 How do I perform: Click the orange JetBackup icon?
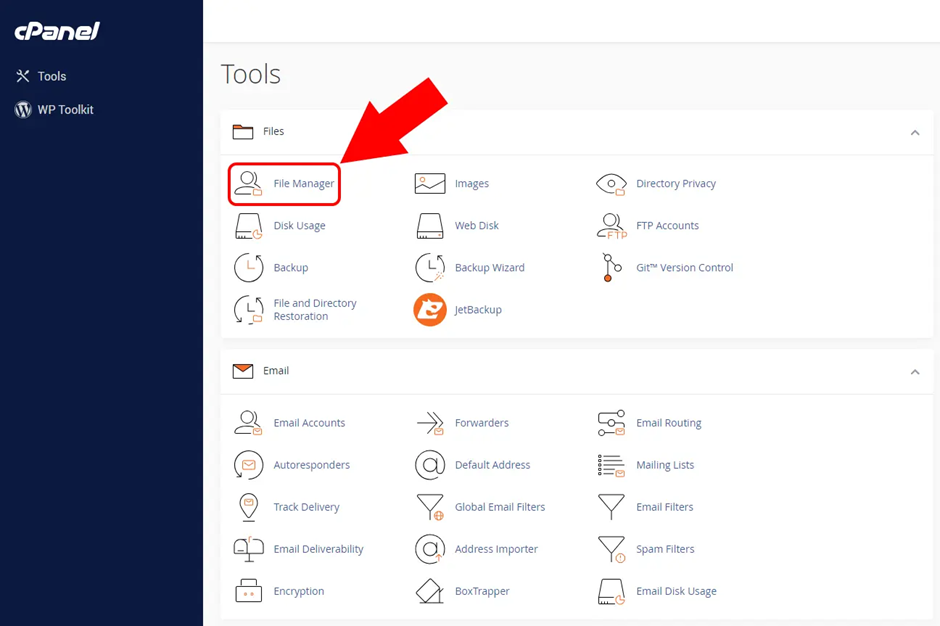click(430, 309)
